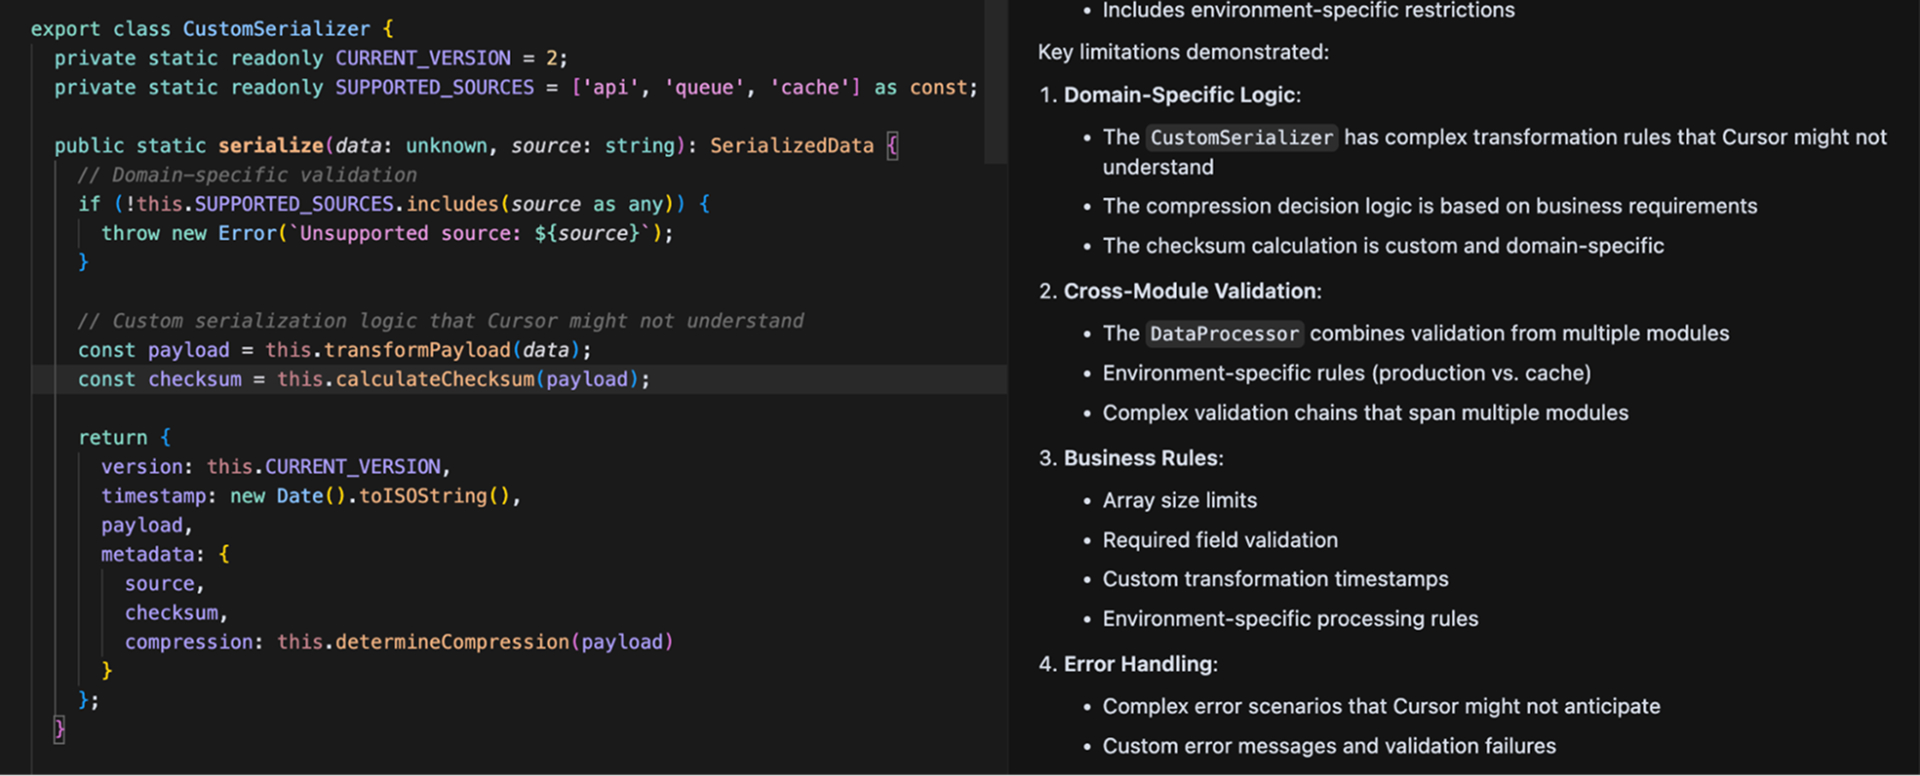The height and width of the screenshot is (776, 1920).
Task: Click 'Custom transformation timestamps' bullet
Action: [1275, 579]
